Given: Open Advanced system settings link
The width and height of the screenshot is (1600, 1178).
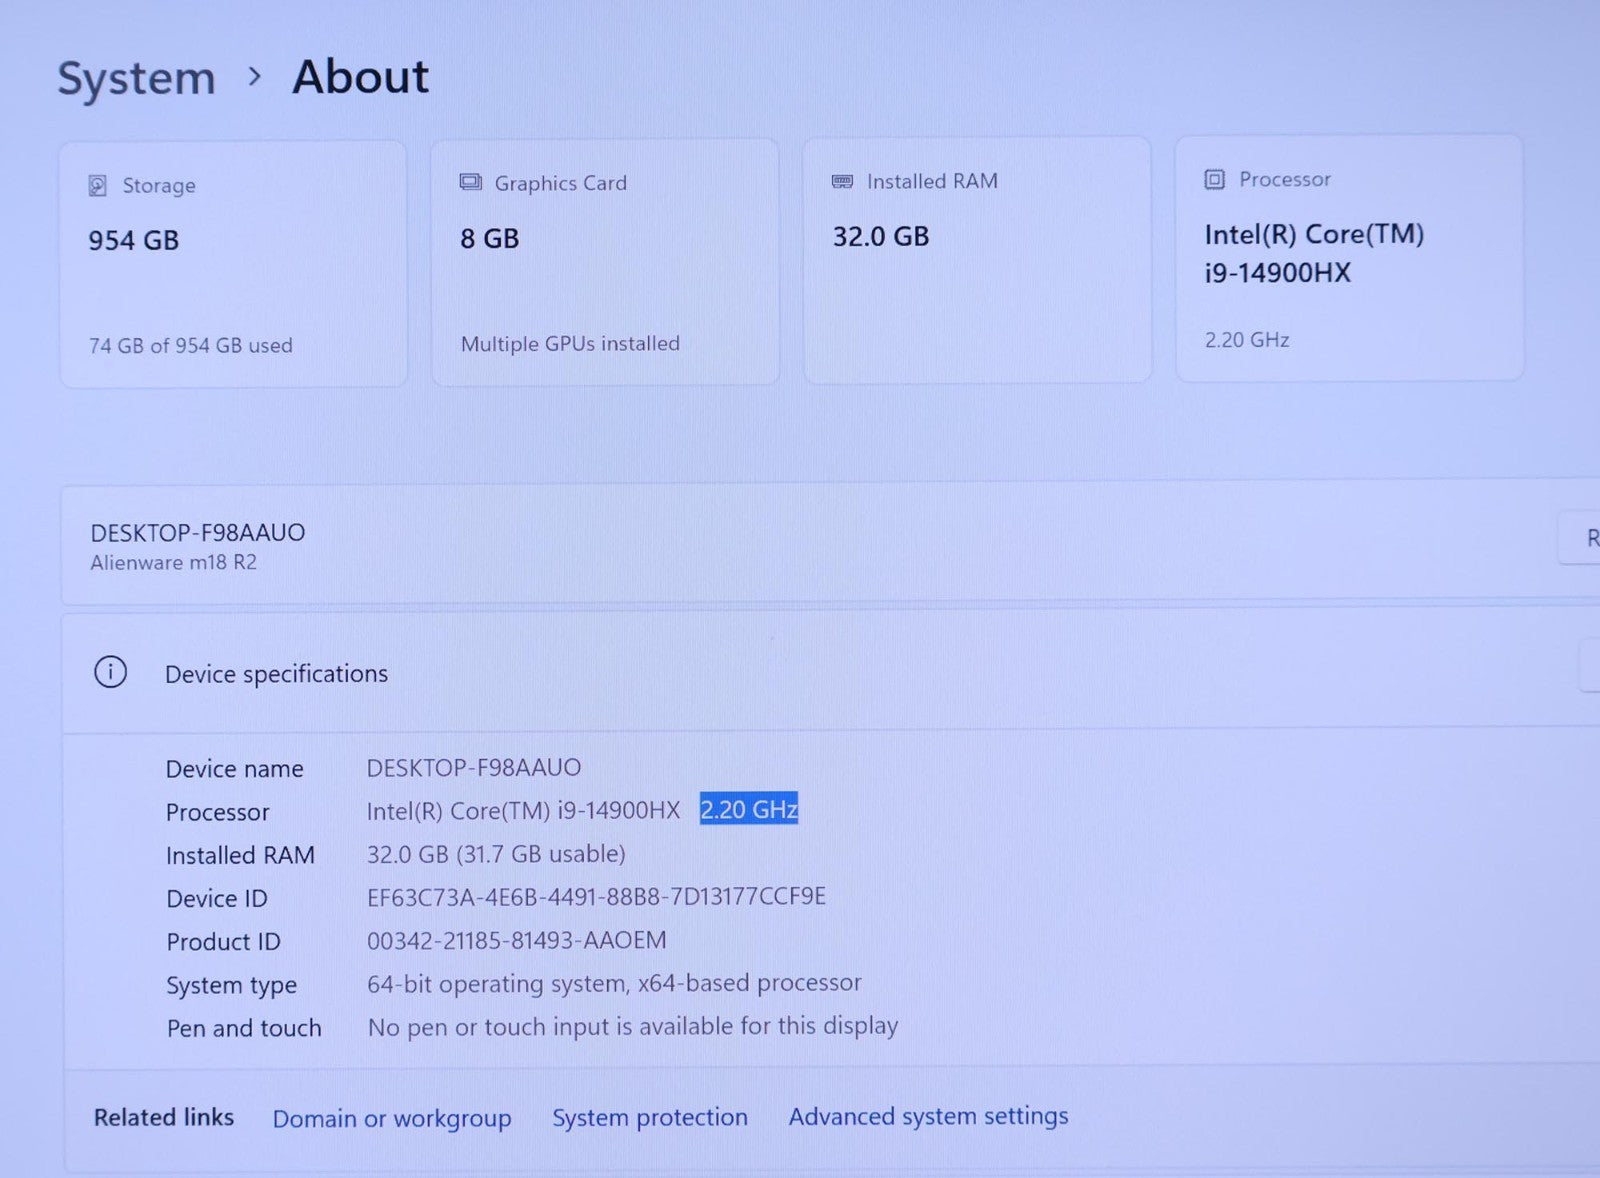Looking at the screenshot, I should pyautogui.click(x=928, y=1116).
